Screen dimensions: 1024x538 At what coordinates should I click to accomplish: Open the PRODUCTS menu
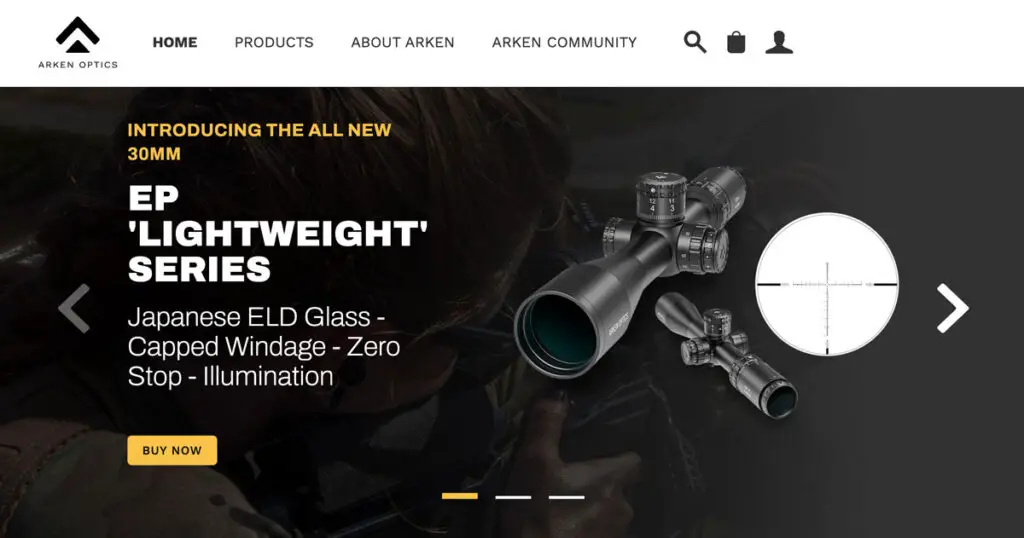274,42
